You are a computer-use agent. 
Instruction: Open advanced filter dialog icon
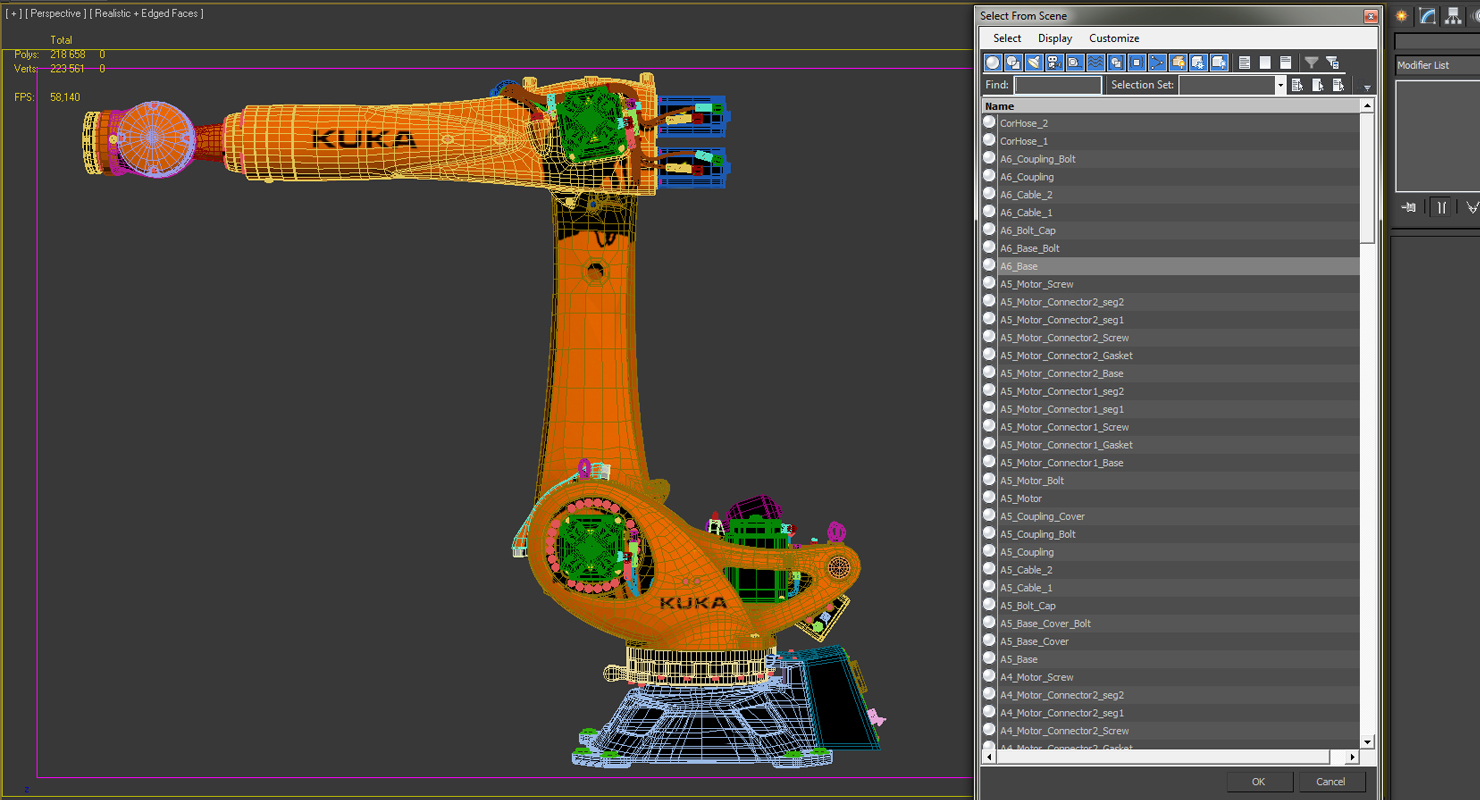point(1332,62)
